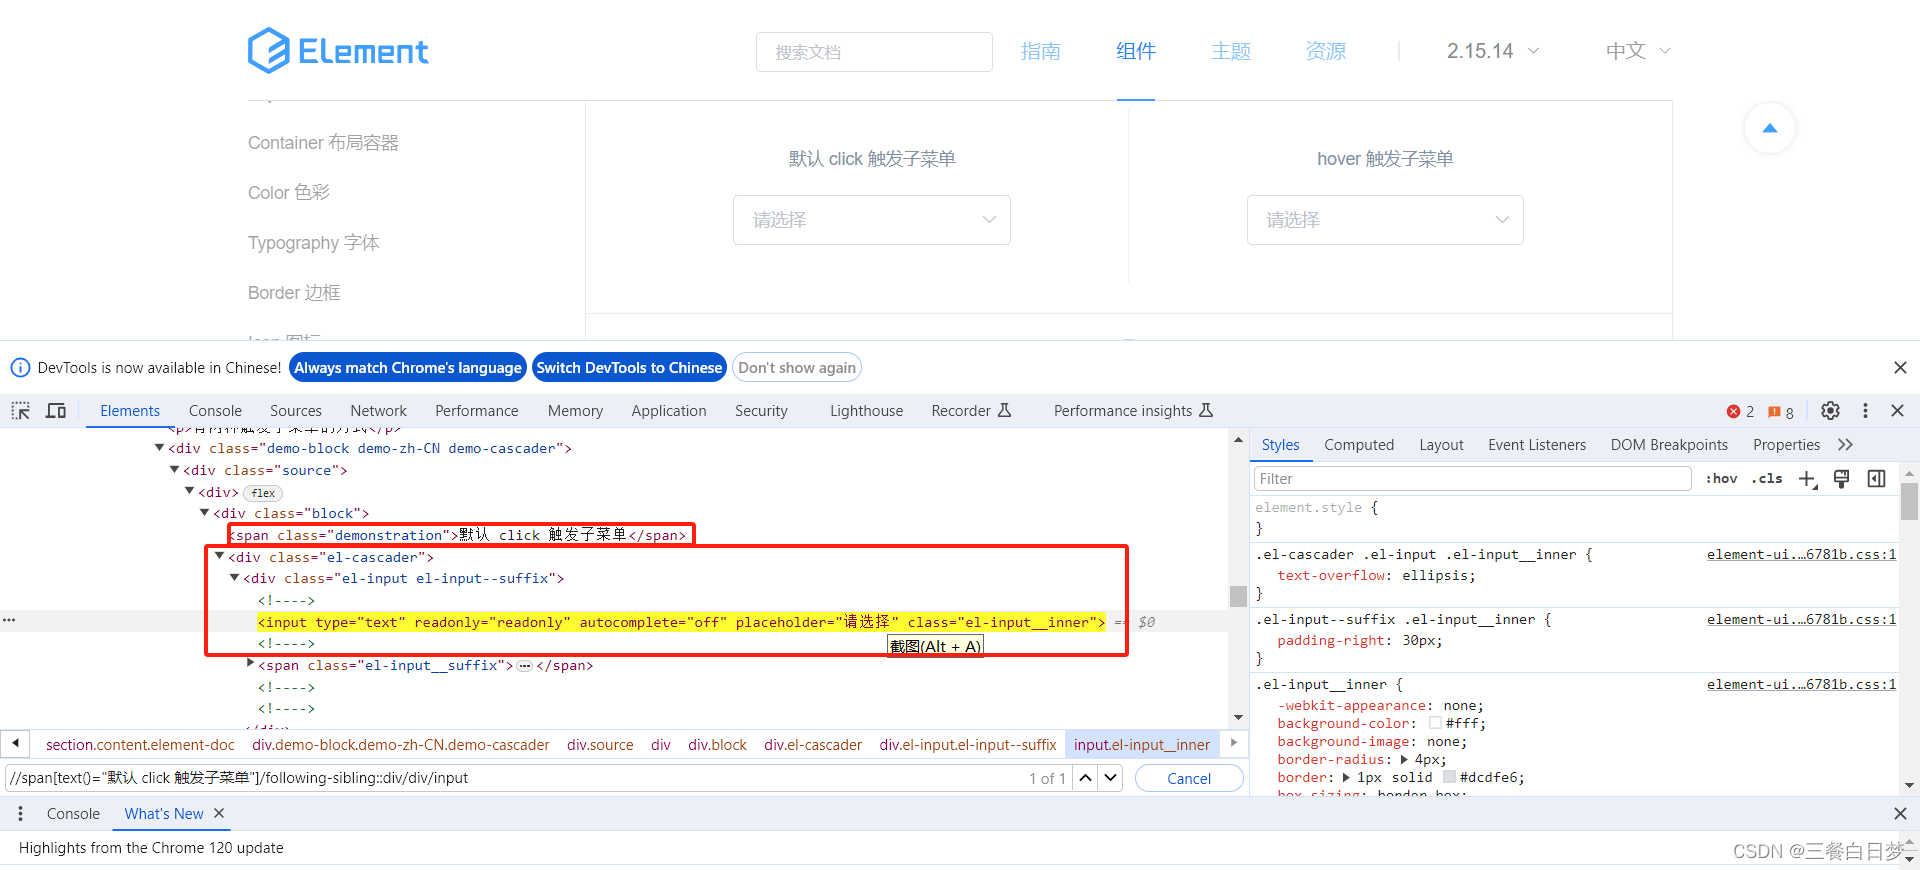This screenshot has width=1920, height=870.
Task: Open Container 布局容器 sidebar link
Action: pos(323,143)
